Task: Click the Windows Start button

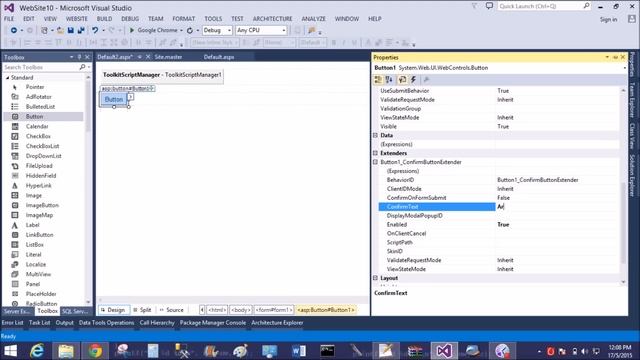Action: [x=11, y=351]
